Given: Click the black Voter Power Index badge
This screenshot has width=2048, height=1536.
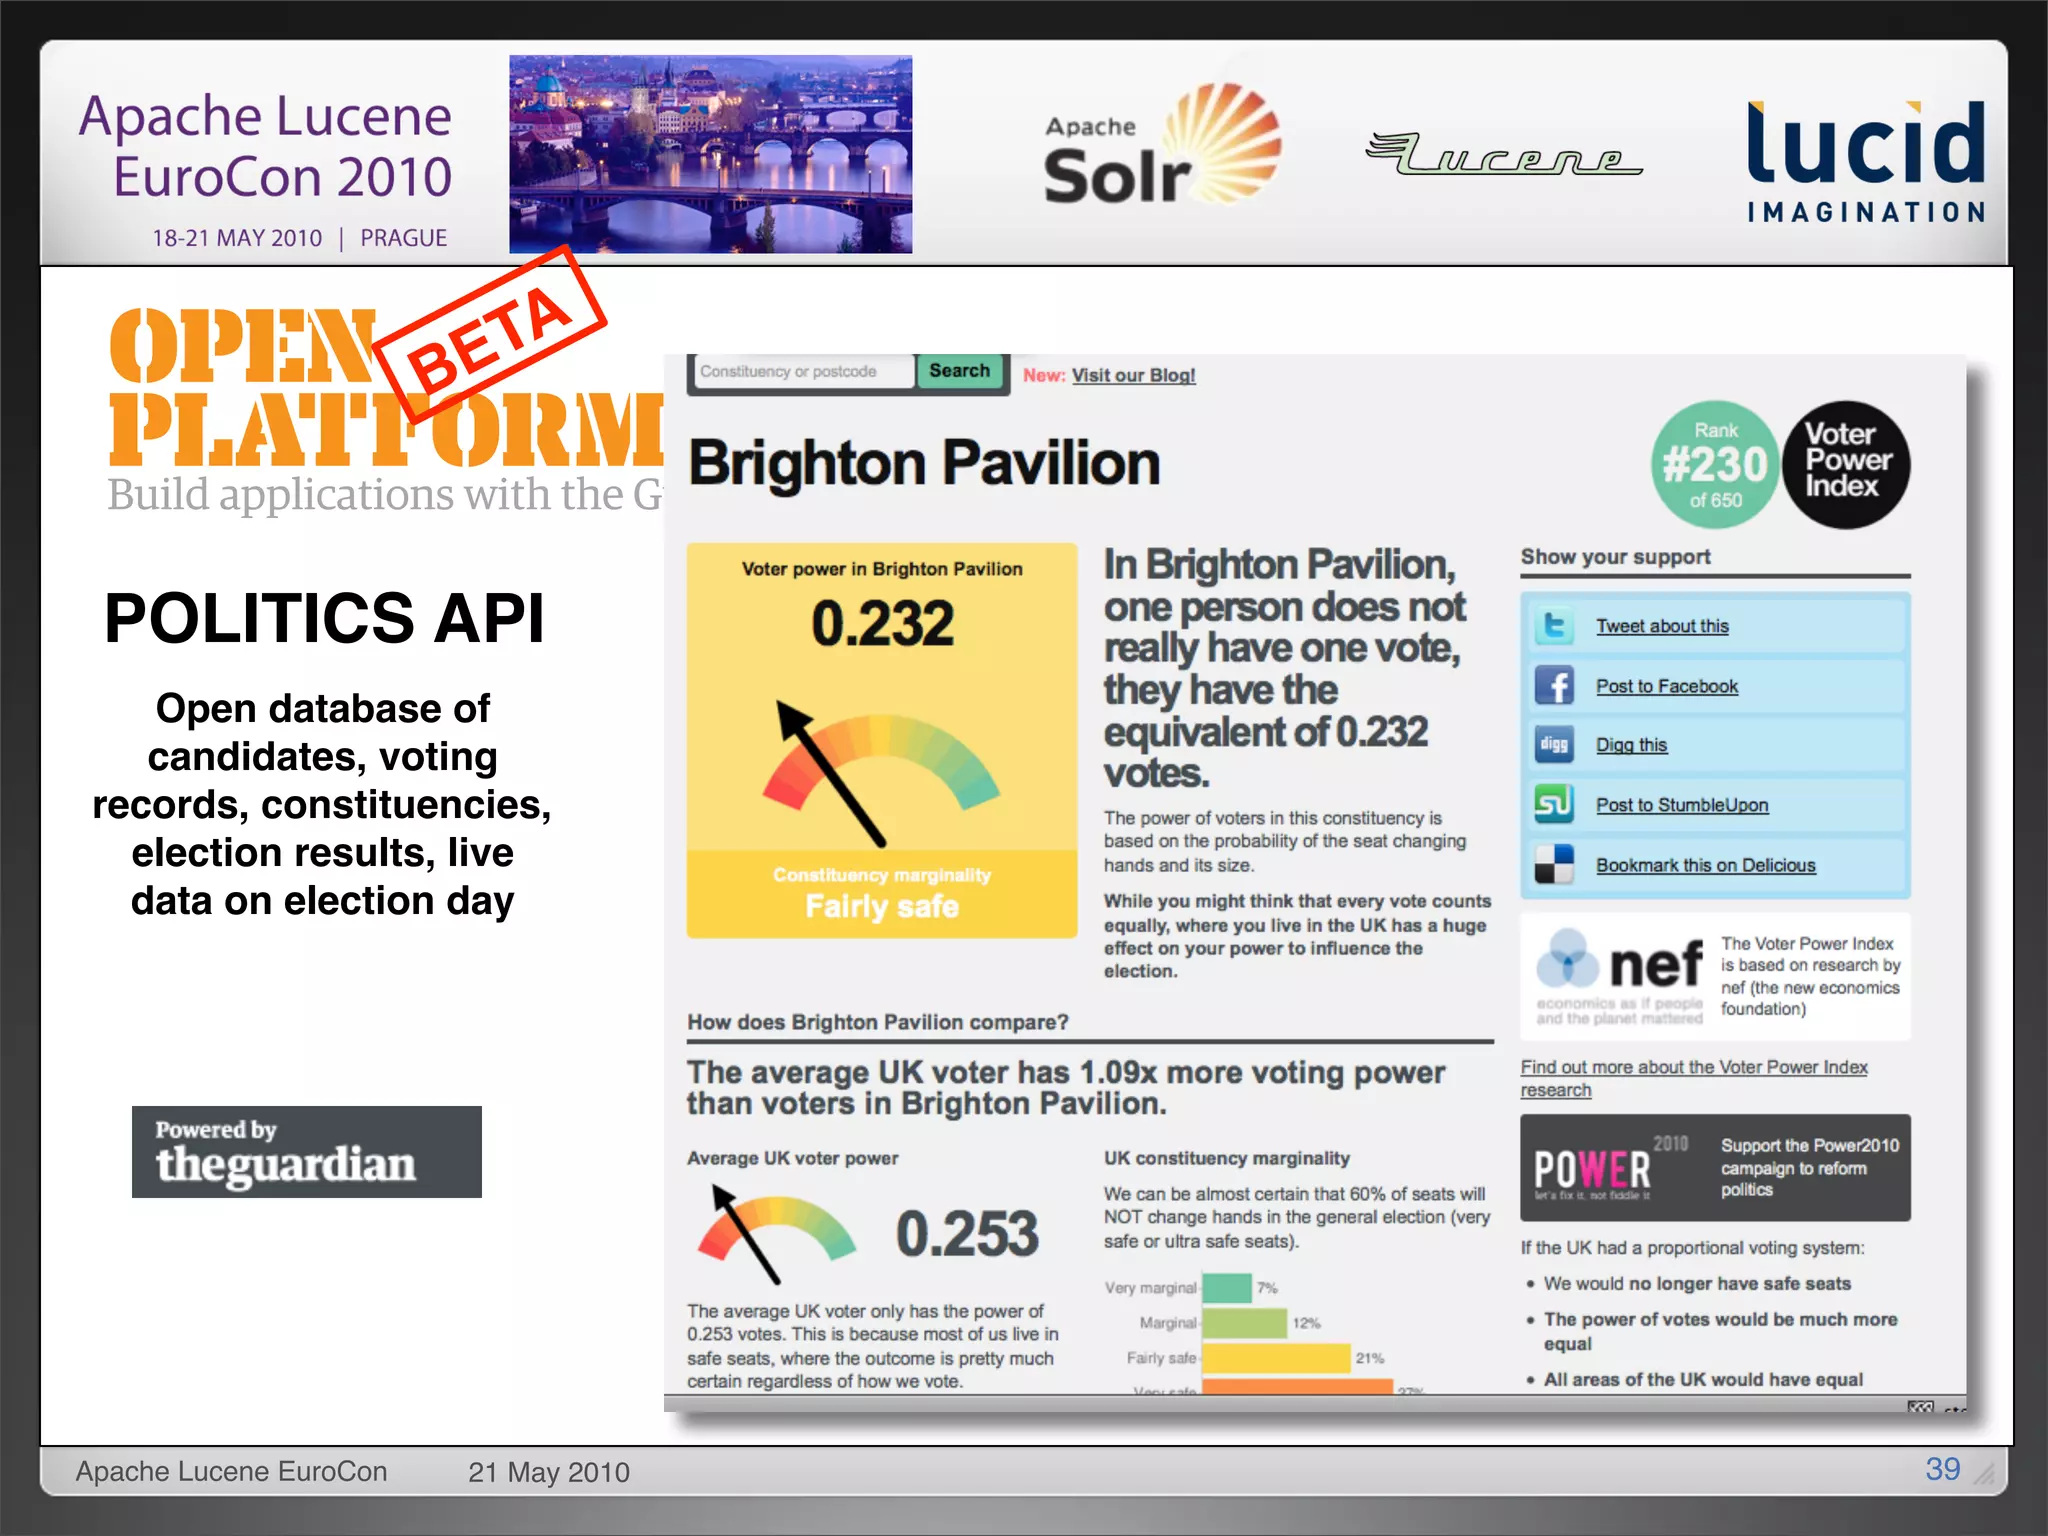Looking at the screenshot, I should [x=1846, y=464].
